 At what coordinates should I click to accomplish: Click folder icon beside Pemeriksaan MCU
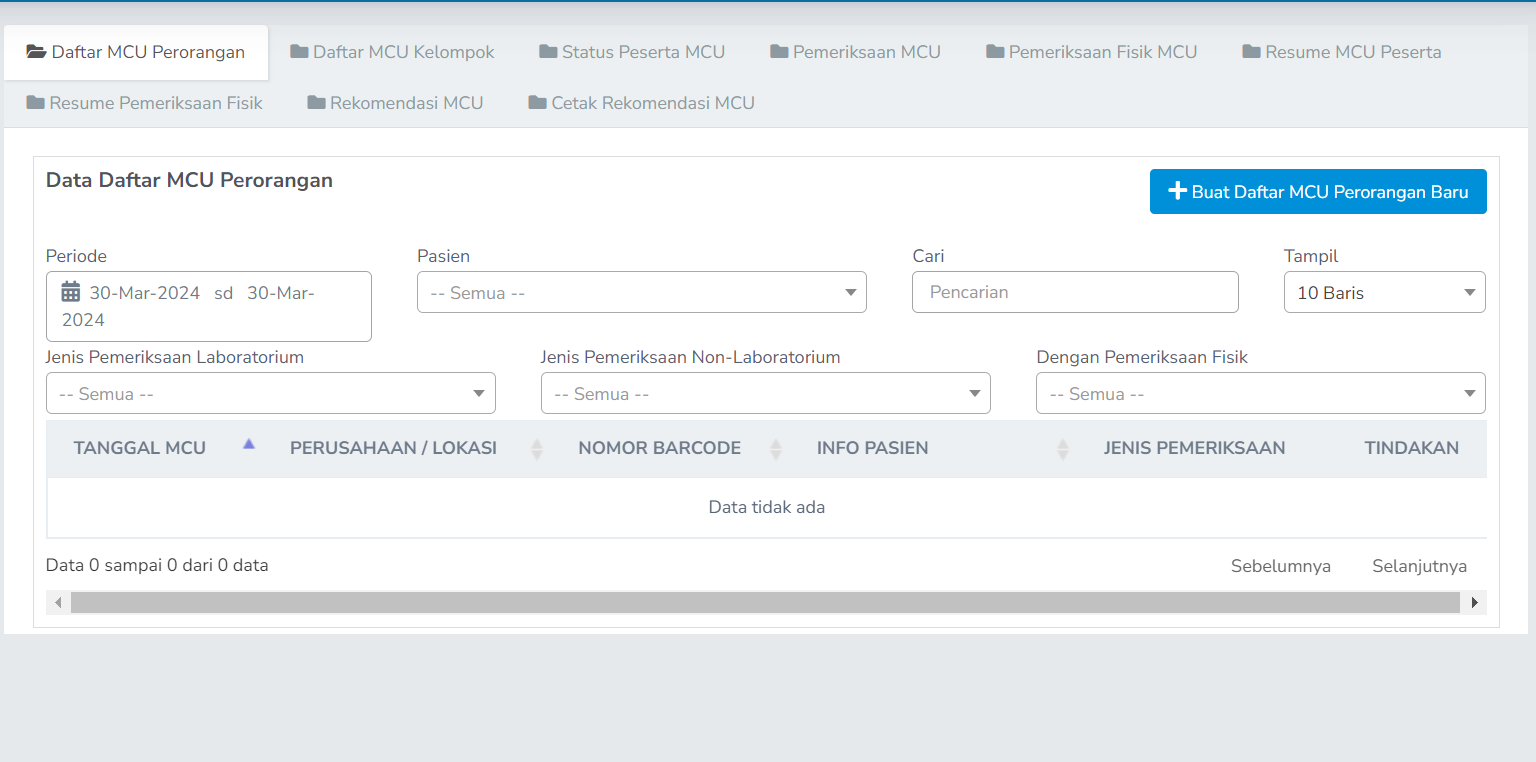(779, 52)
